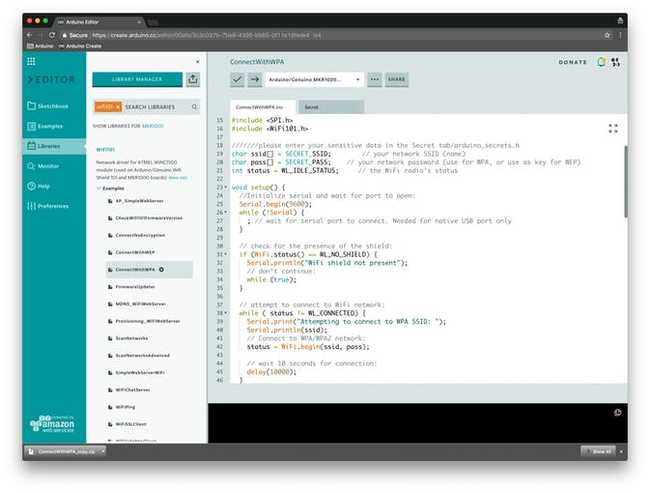
Task: Toggle fullscreen editor icon
Action: pyautogui.click(x=613, y=128)
